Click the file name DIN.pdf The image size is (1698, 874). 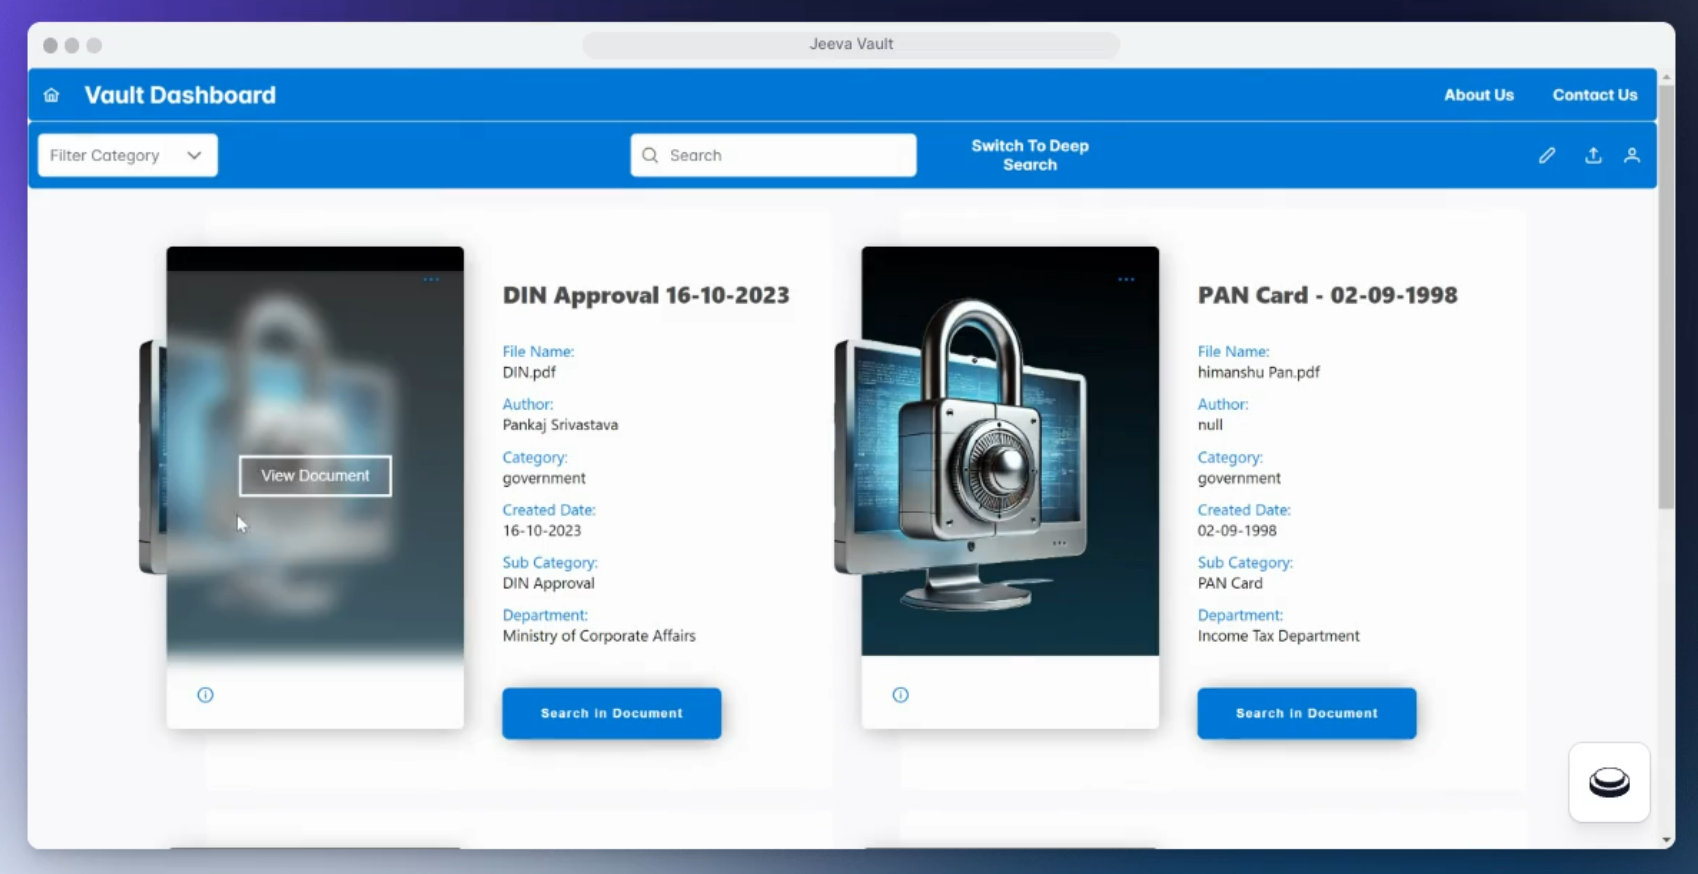(x=529, y=372)
